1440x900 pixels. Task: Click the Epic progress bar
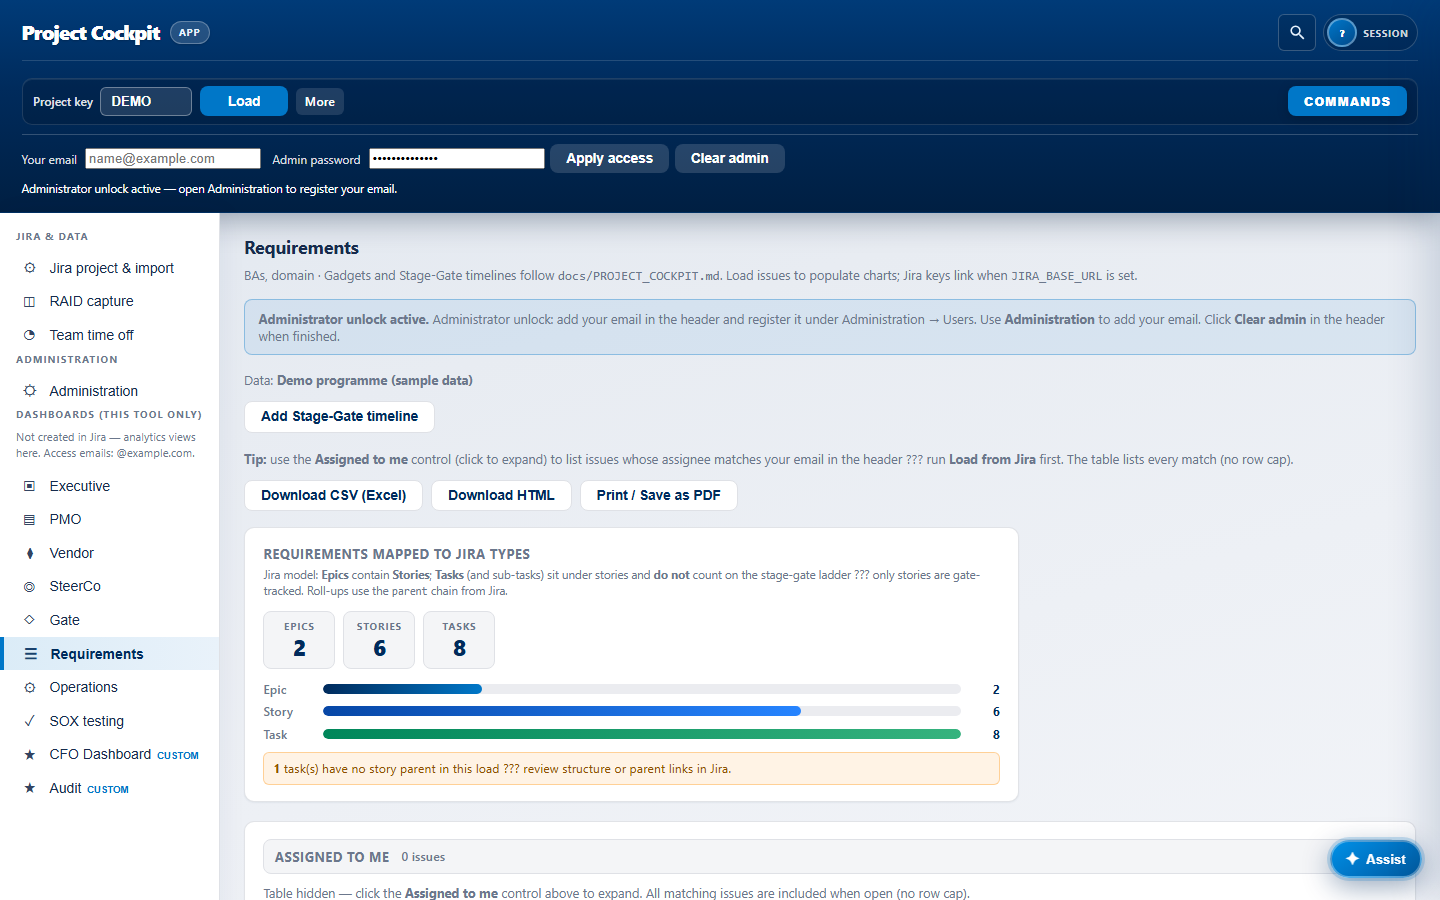click(x=642, y=689)
